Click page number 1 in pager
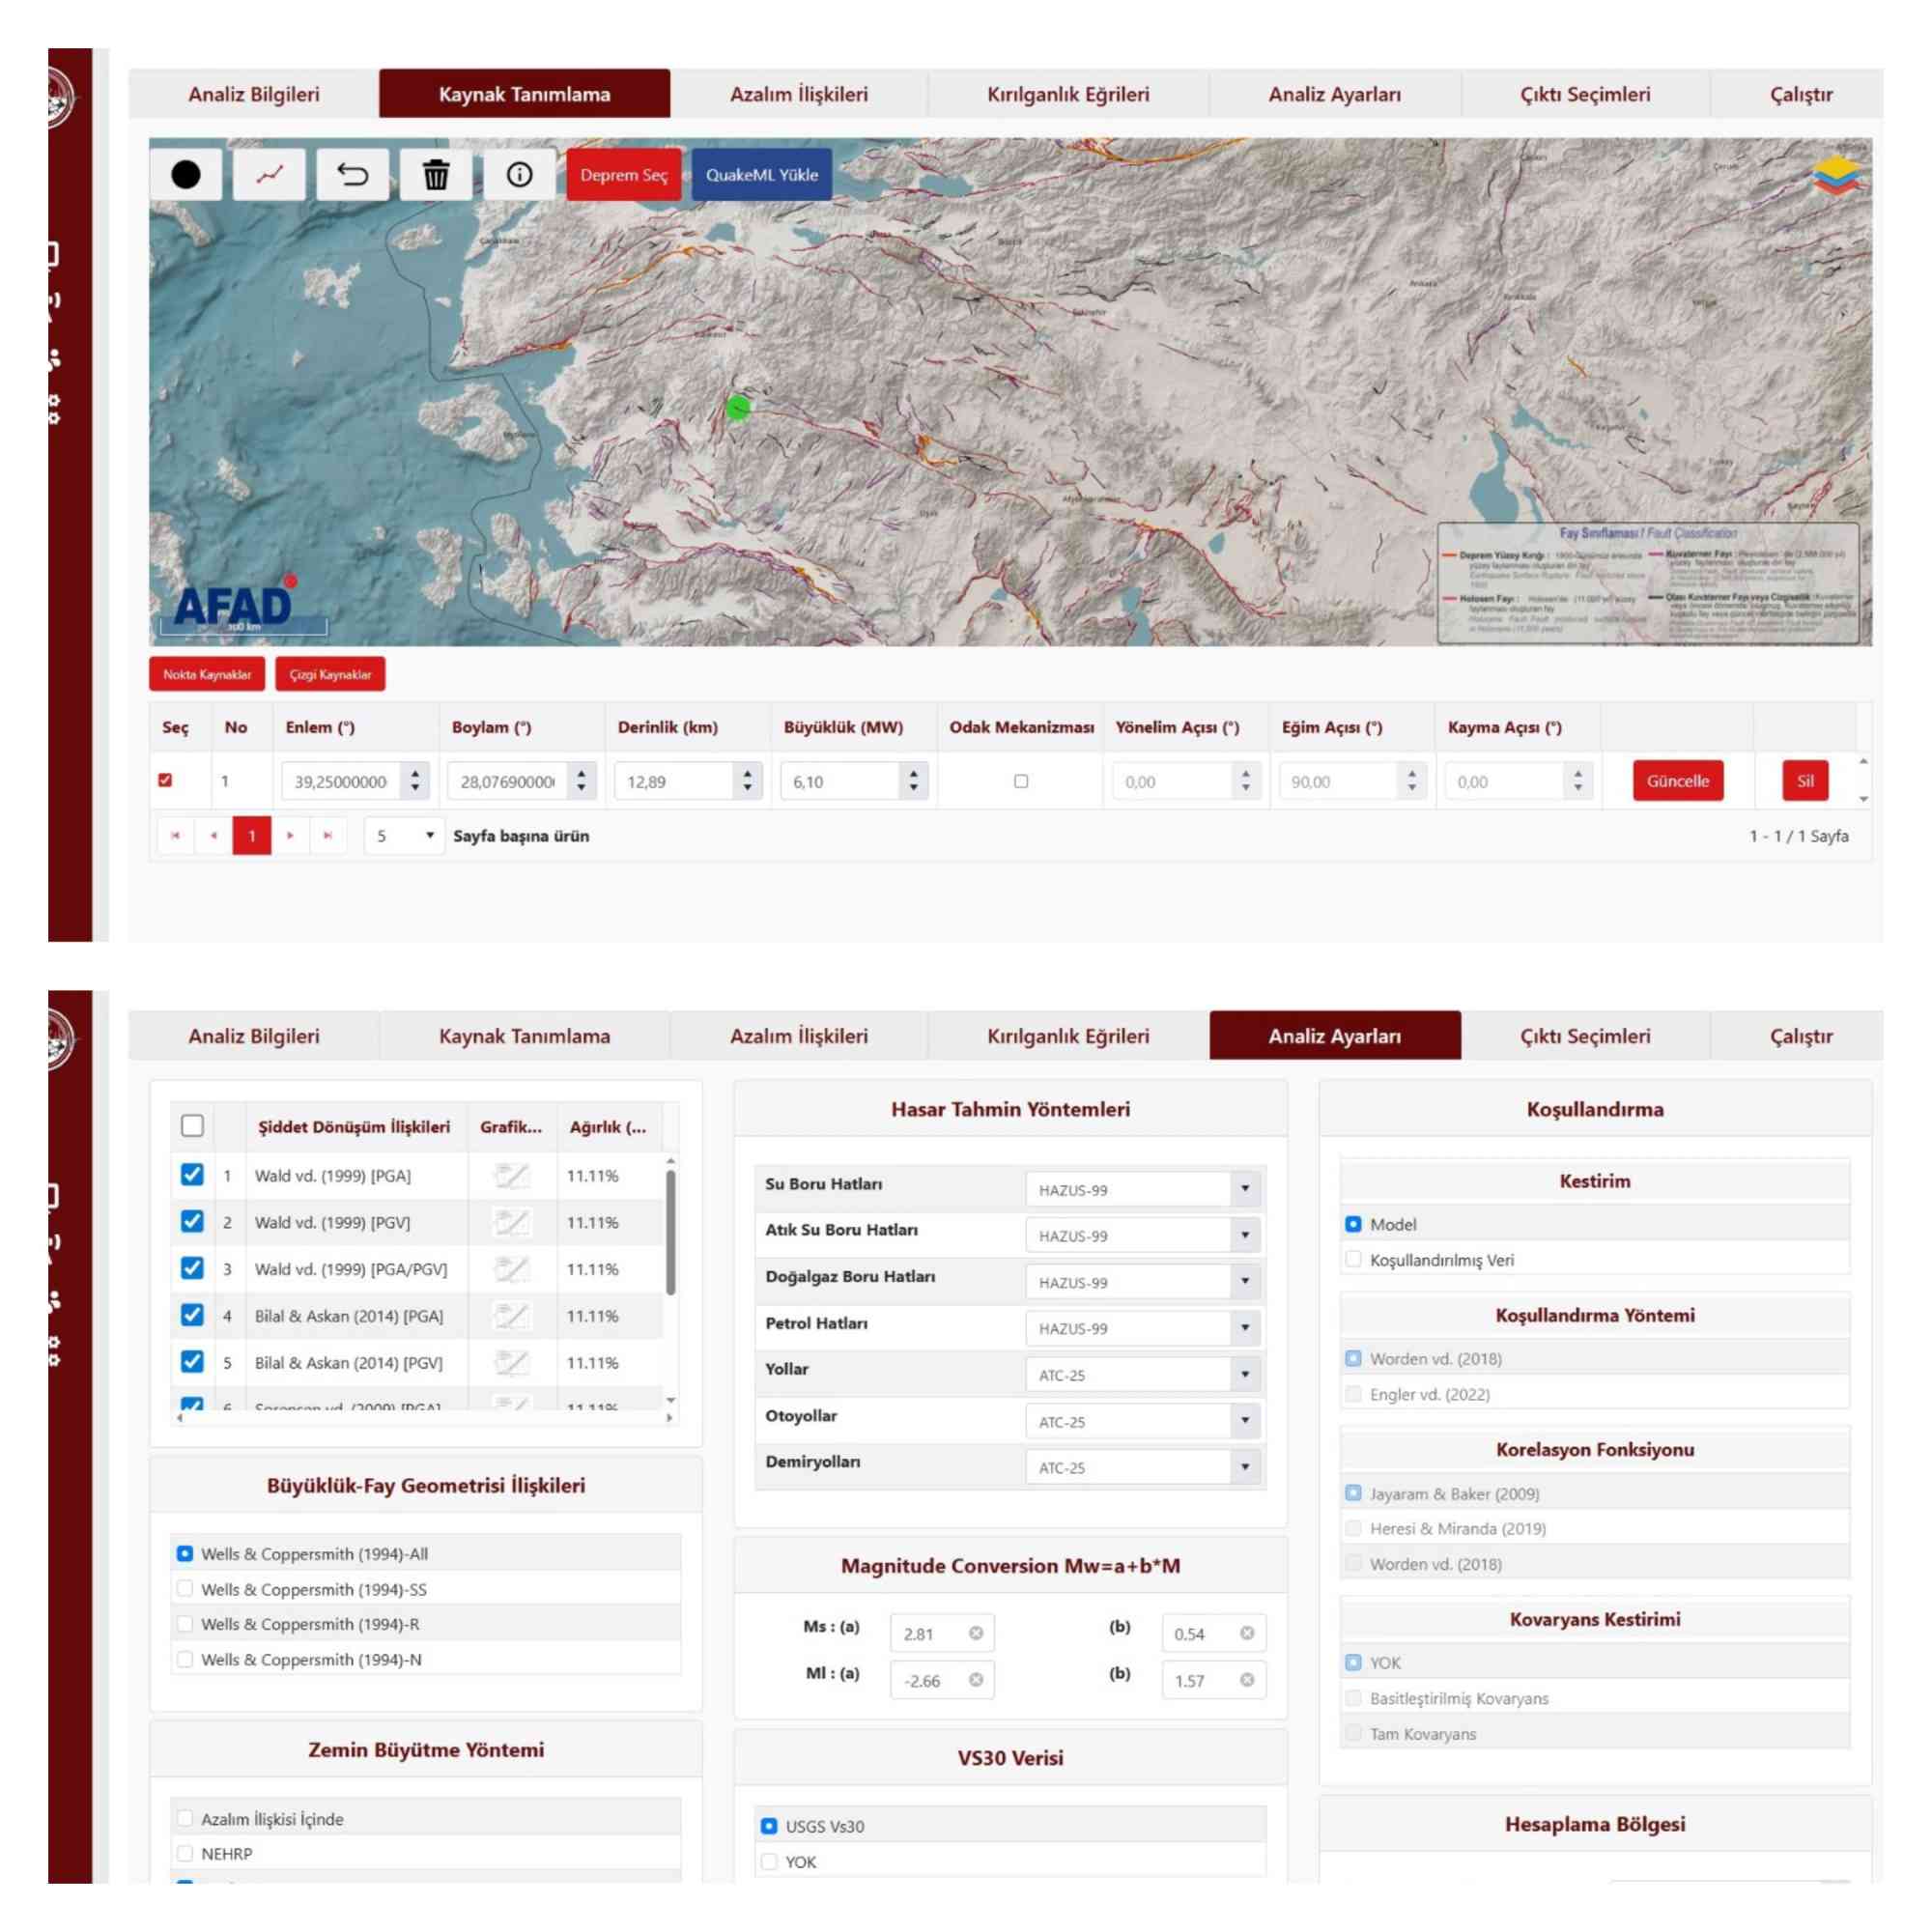The image size is (1932, 1932). [252, 835]
